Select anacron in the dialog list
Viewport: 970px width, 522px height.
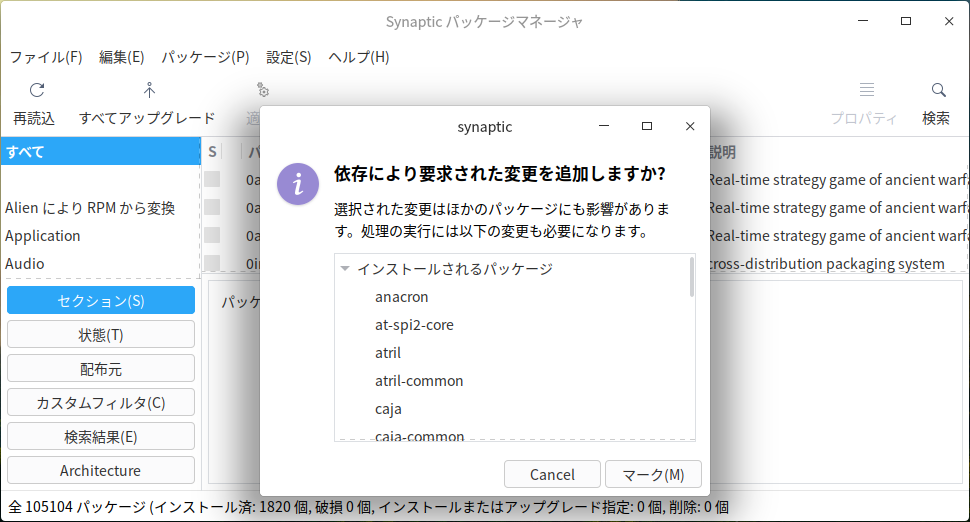[x=401, y=297]
